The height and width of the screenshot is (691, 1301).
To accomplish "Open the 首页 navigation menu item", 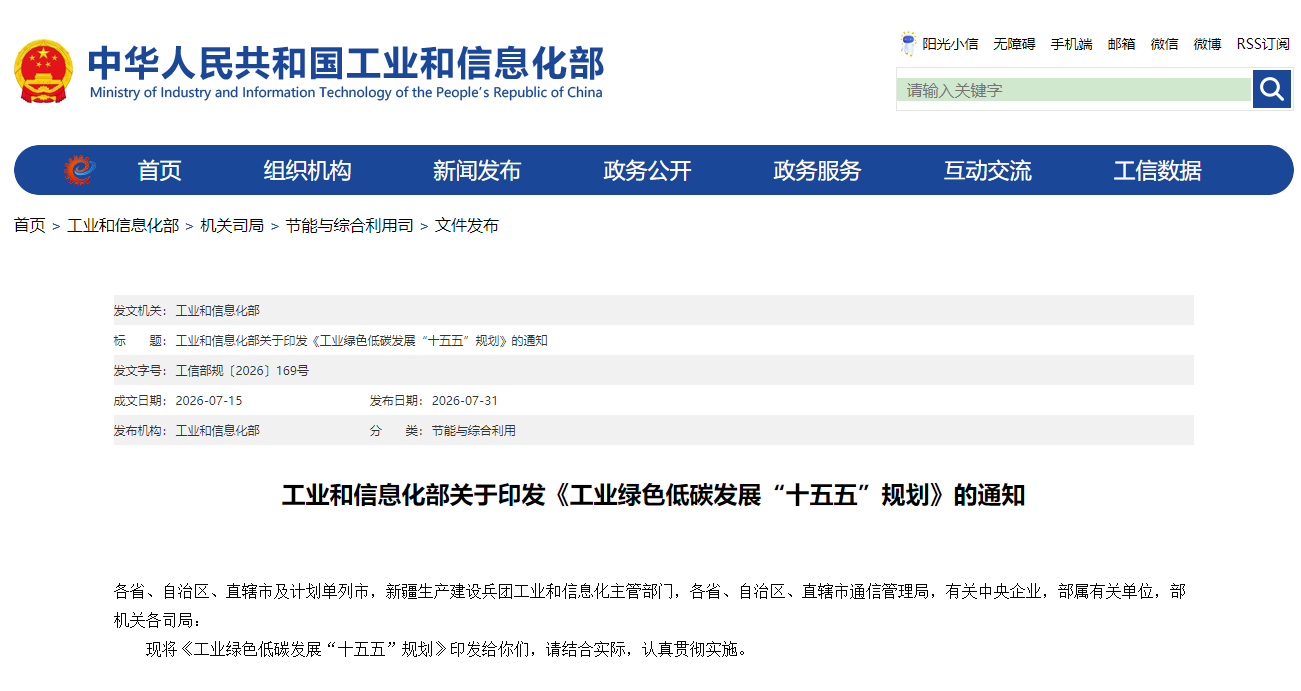I will (x=160, y=171).
